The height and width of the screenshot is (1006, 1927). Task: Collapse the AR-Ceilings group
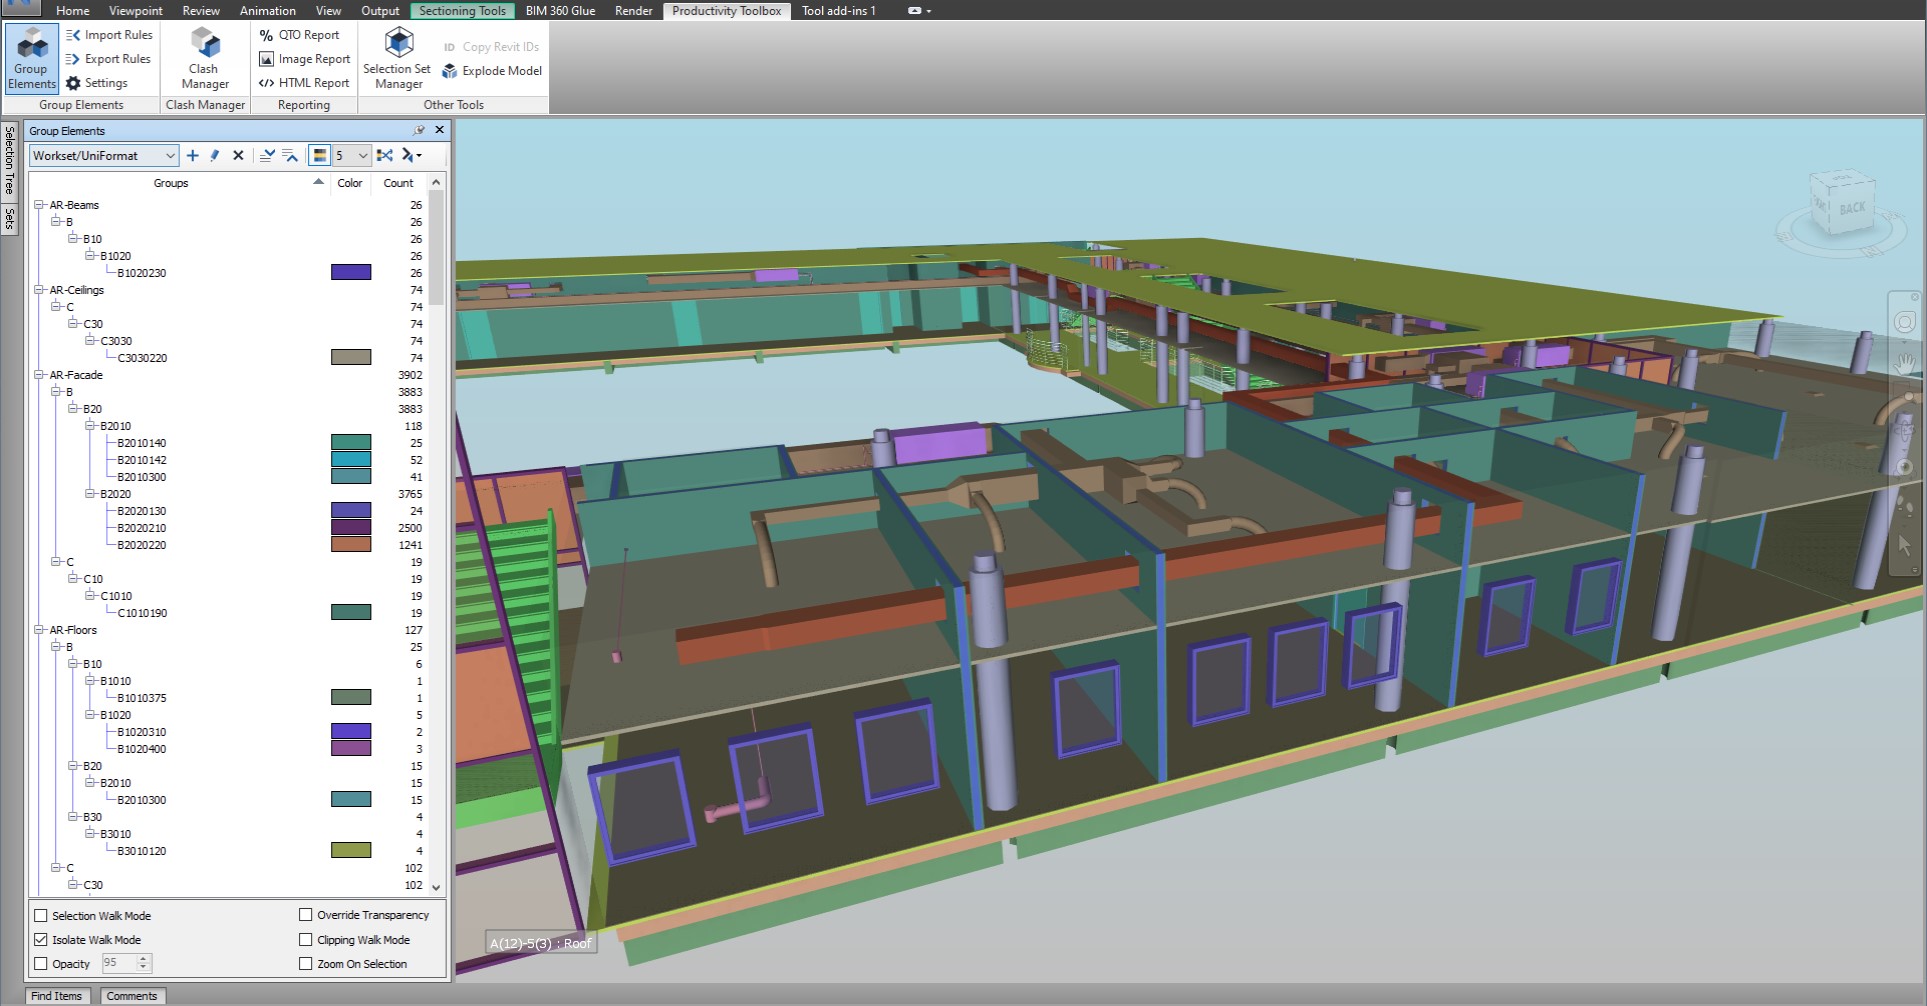(x=40, y=290)
